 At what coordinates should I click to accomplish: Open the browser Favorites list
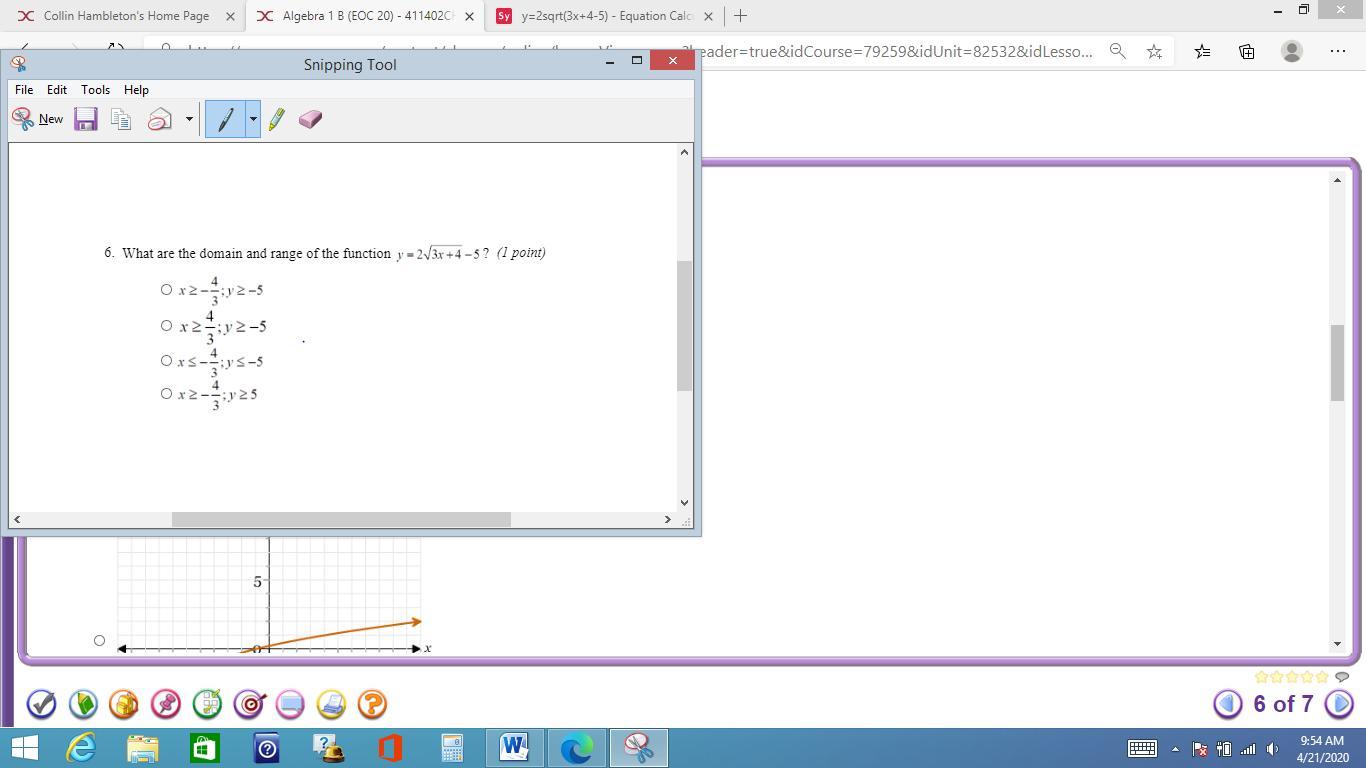coord(1202,51)
